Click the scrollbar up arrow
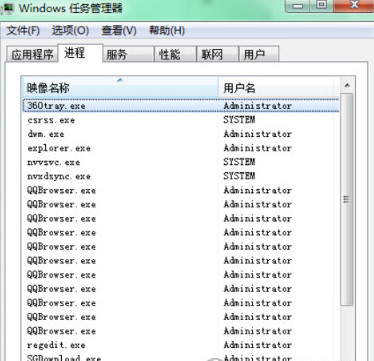Viewport: 374px width, 361px height. pyautogui.click(x=347, y=85)
